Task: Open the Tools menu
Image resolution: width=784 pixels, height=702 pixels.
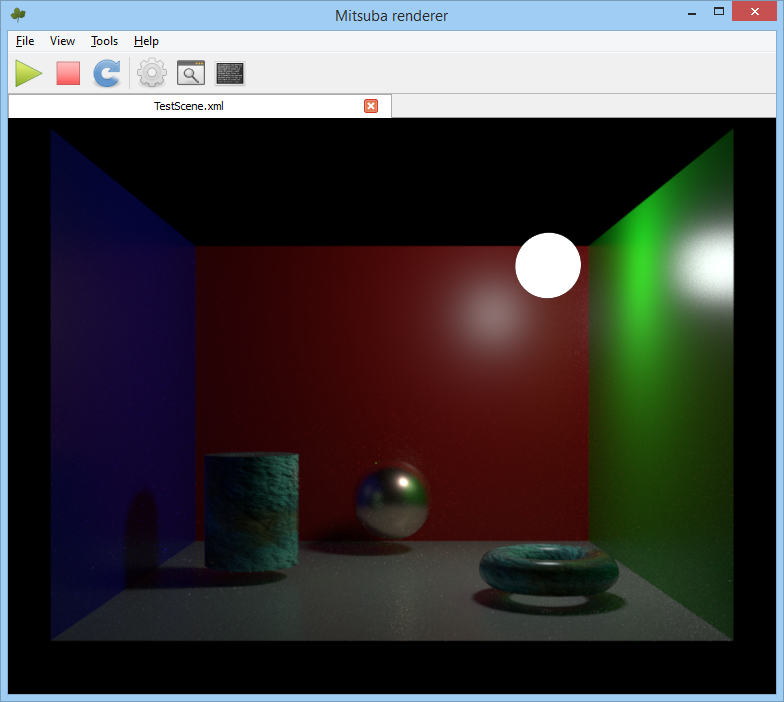Action: coord(104,41)
